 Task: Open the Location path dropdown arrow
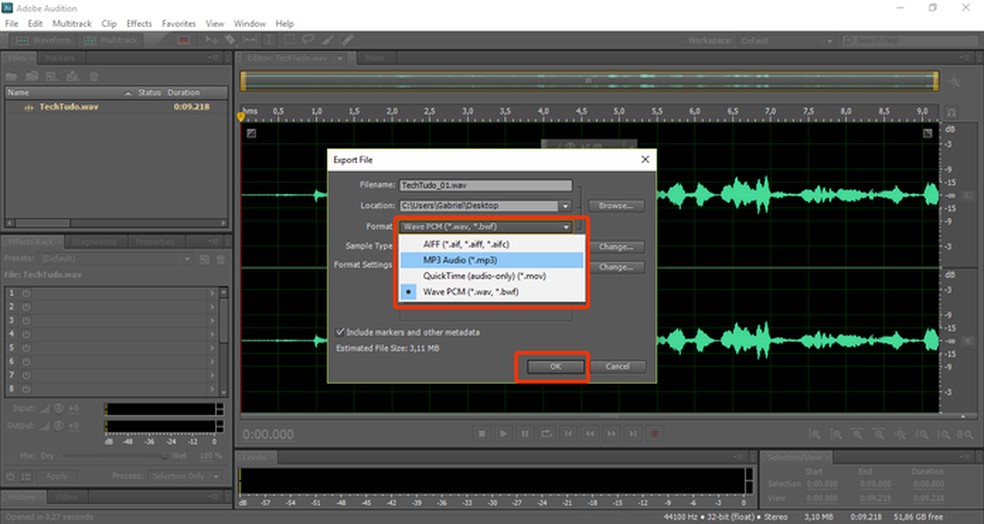click(565, 206)
